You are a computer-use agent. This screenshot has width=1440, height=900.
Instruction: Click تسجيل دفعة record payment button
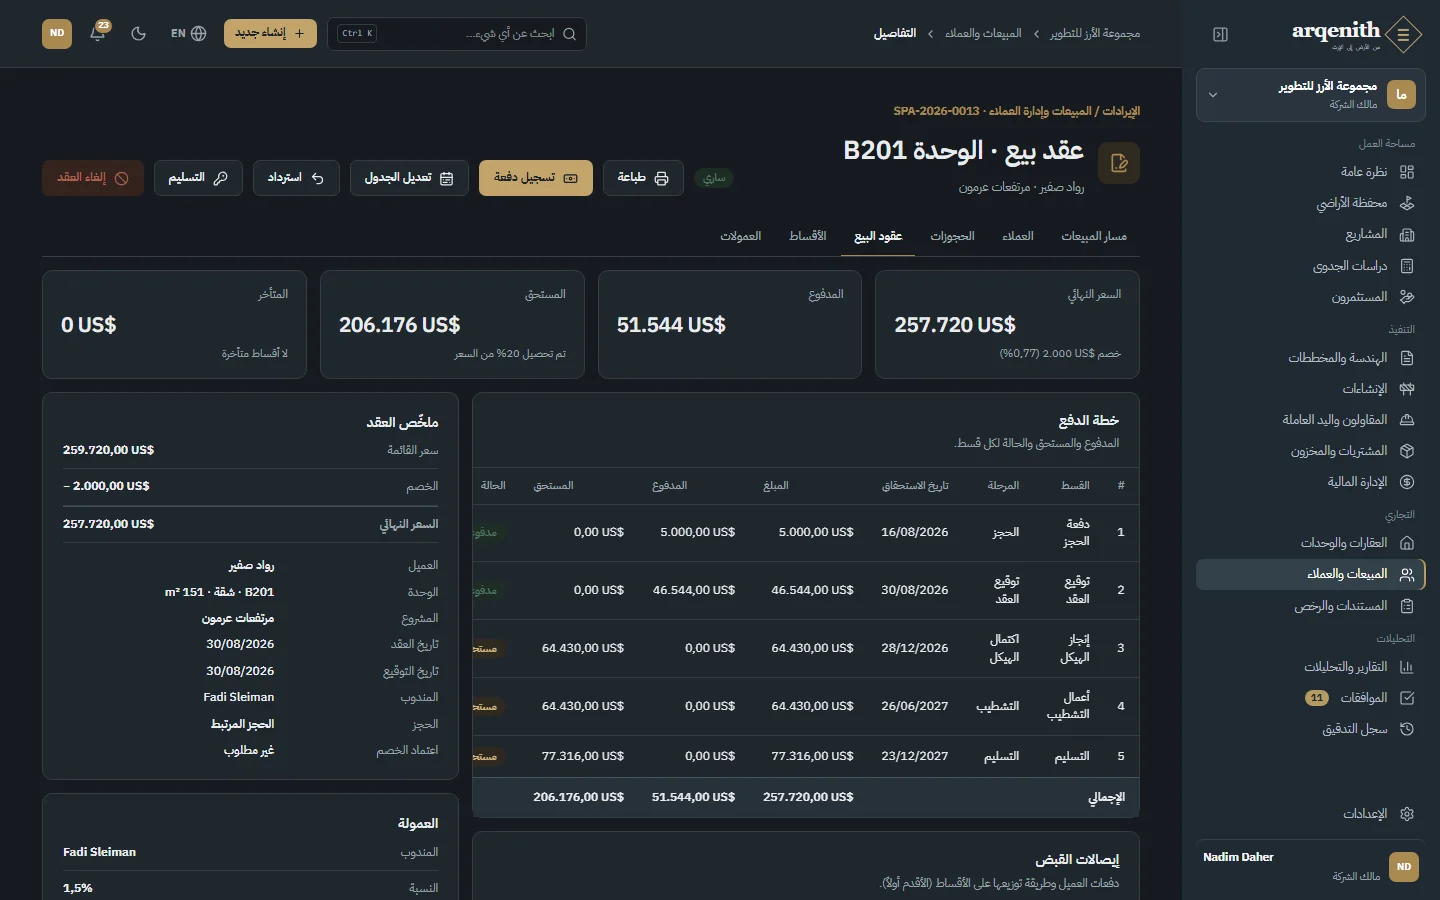click(x=536, y=178)
